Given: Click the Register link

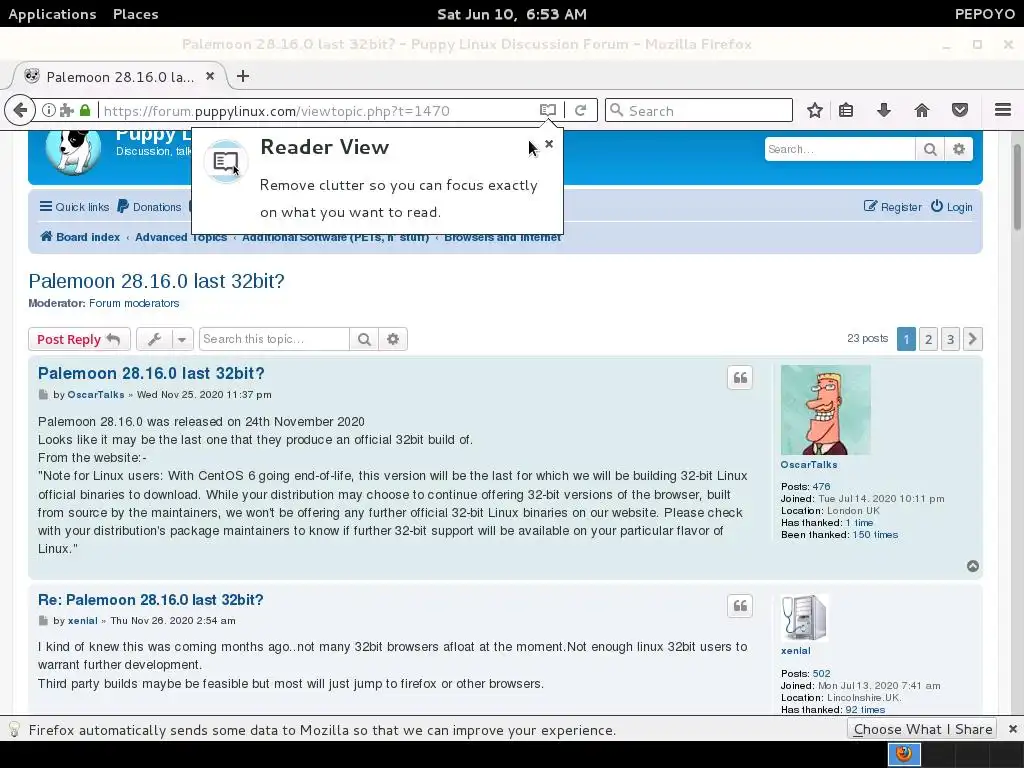Looking at the screenshot, I should click(893, 207).
